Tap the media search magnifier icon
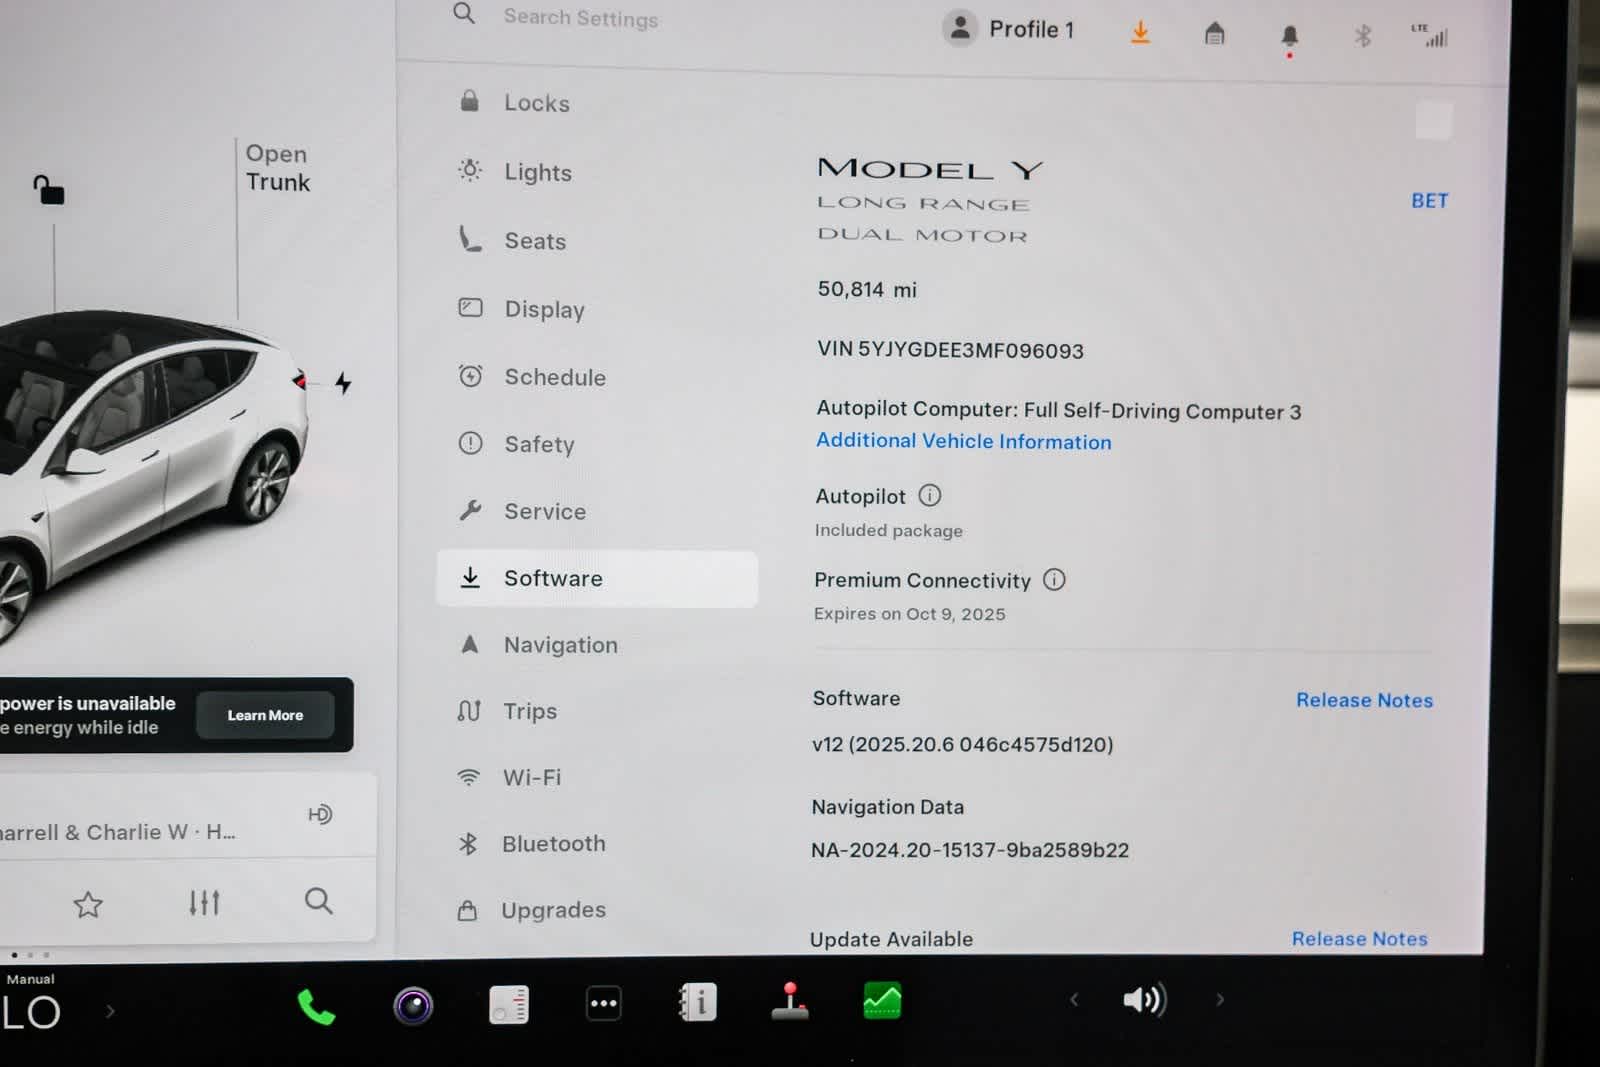The image size is (1600, 1067). (319, 901)
